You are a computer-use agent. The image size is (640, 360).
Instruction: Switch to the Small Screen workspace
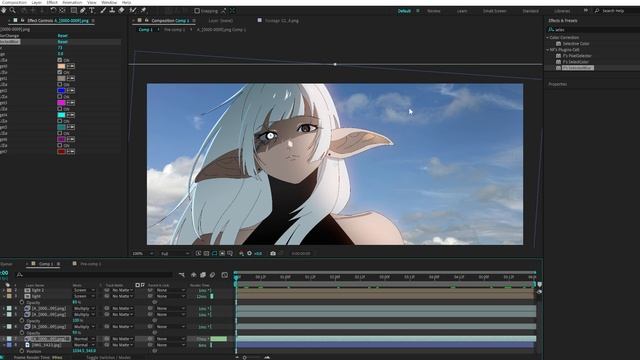495,11
